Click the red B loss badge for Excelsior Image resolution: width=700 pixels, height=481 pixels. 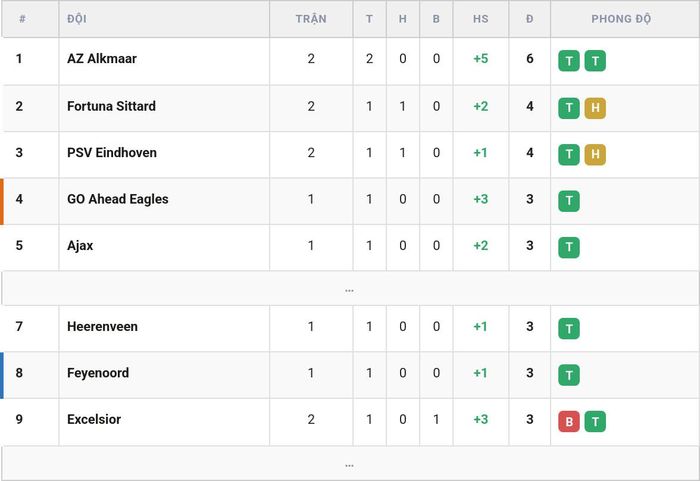(x=569, y=421)
